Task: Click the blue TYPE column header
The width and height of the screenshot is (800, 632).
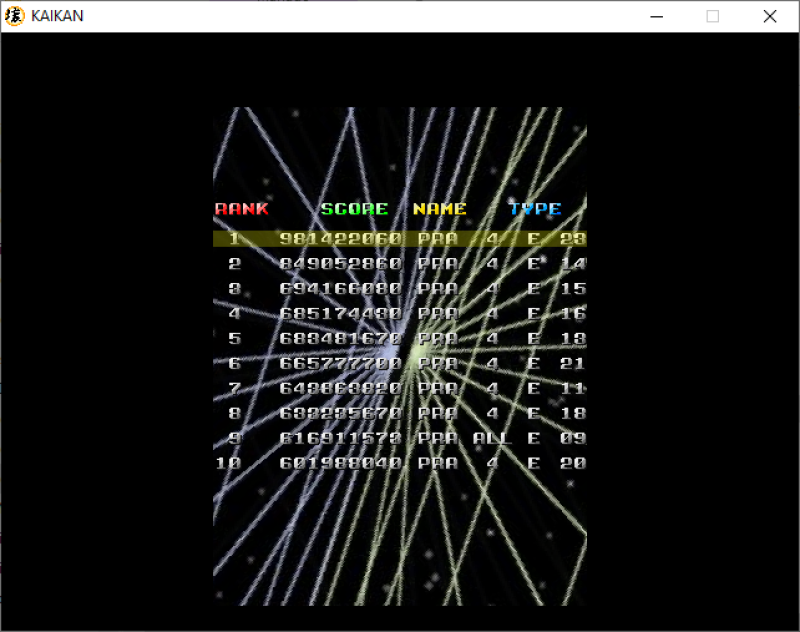Action: 535,209
